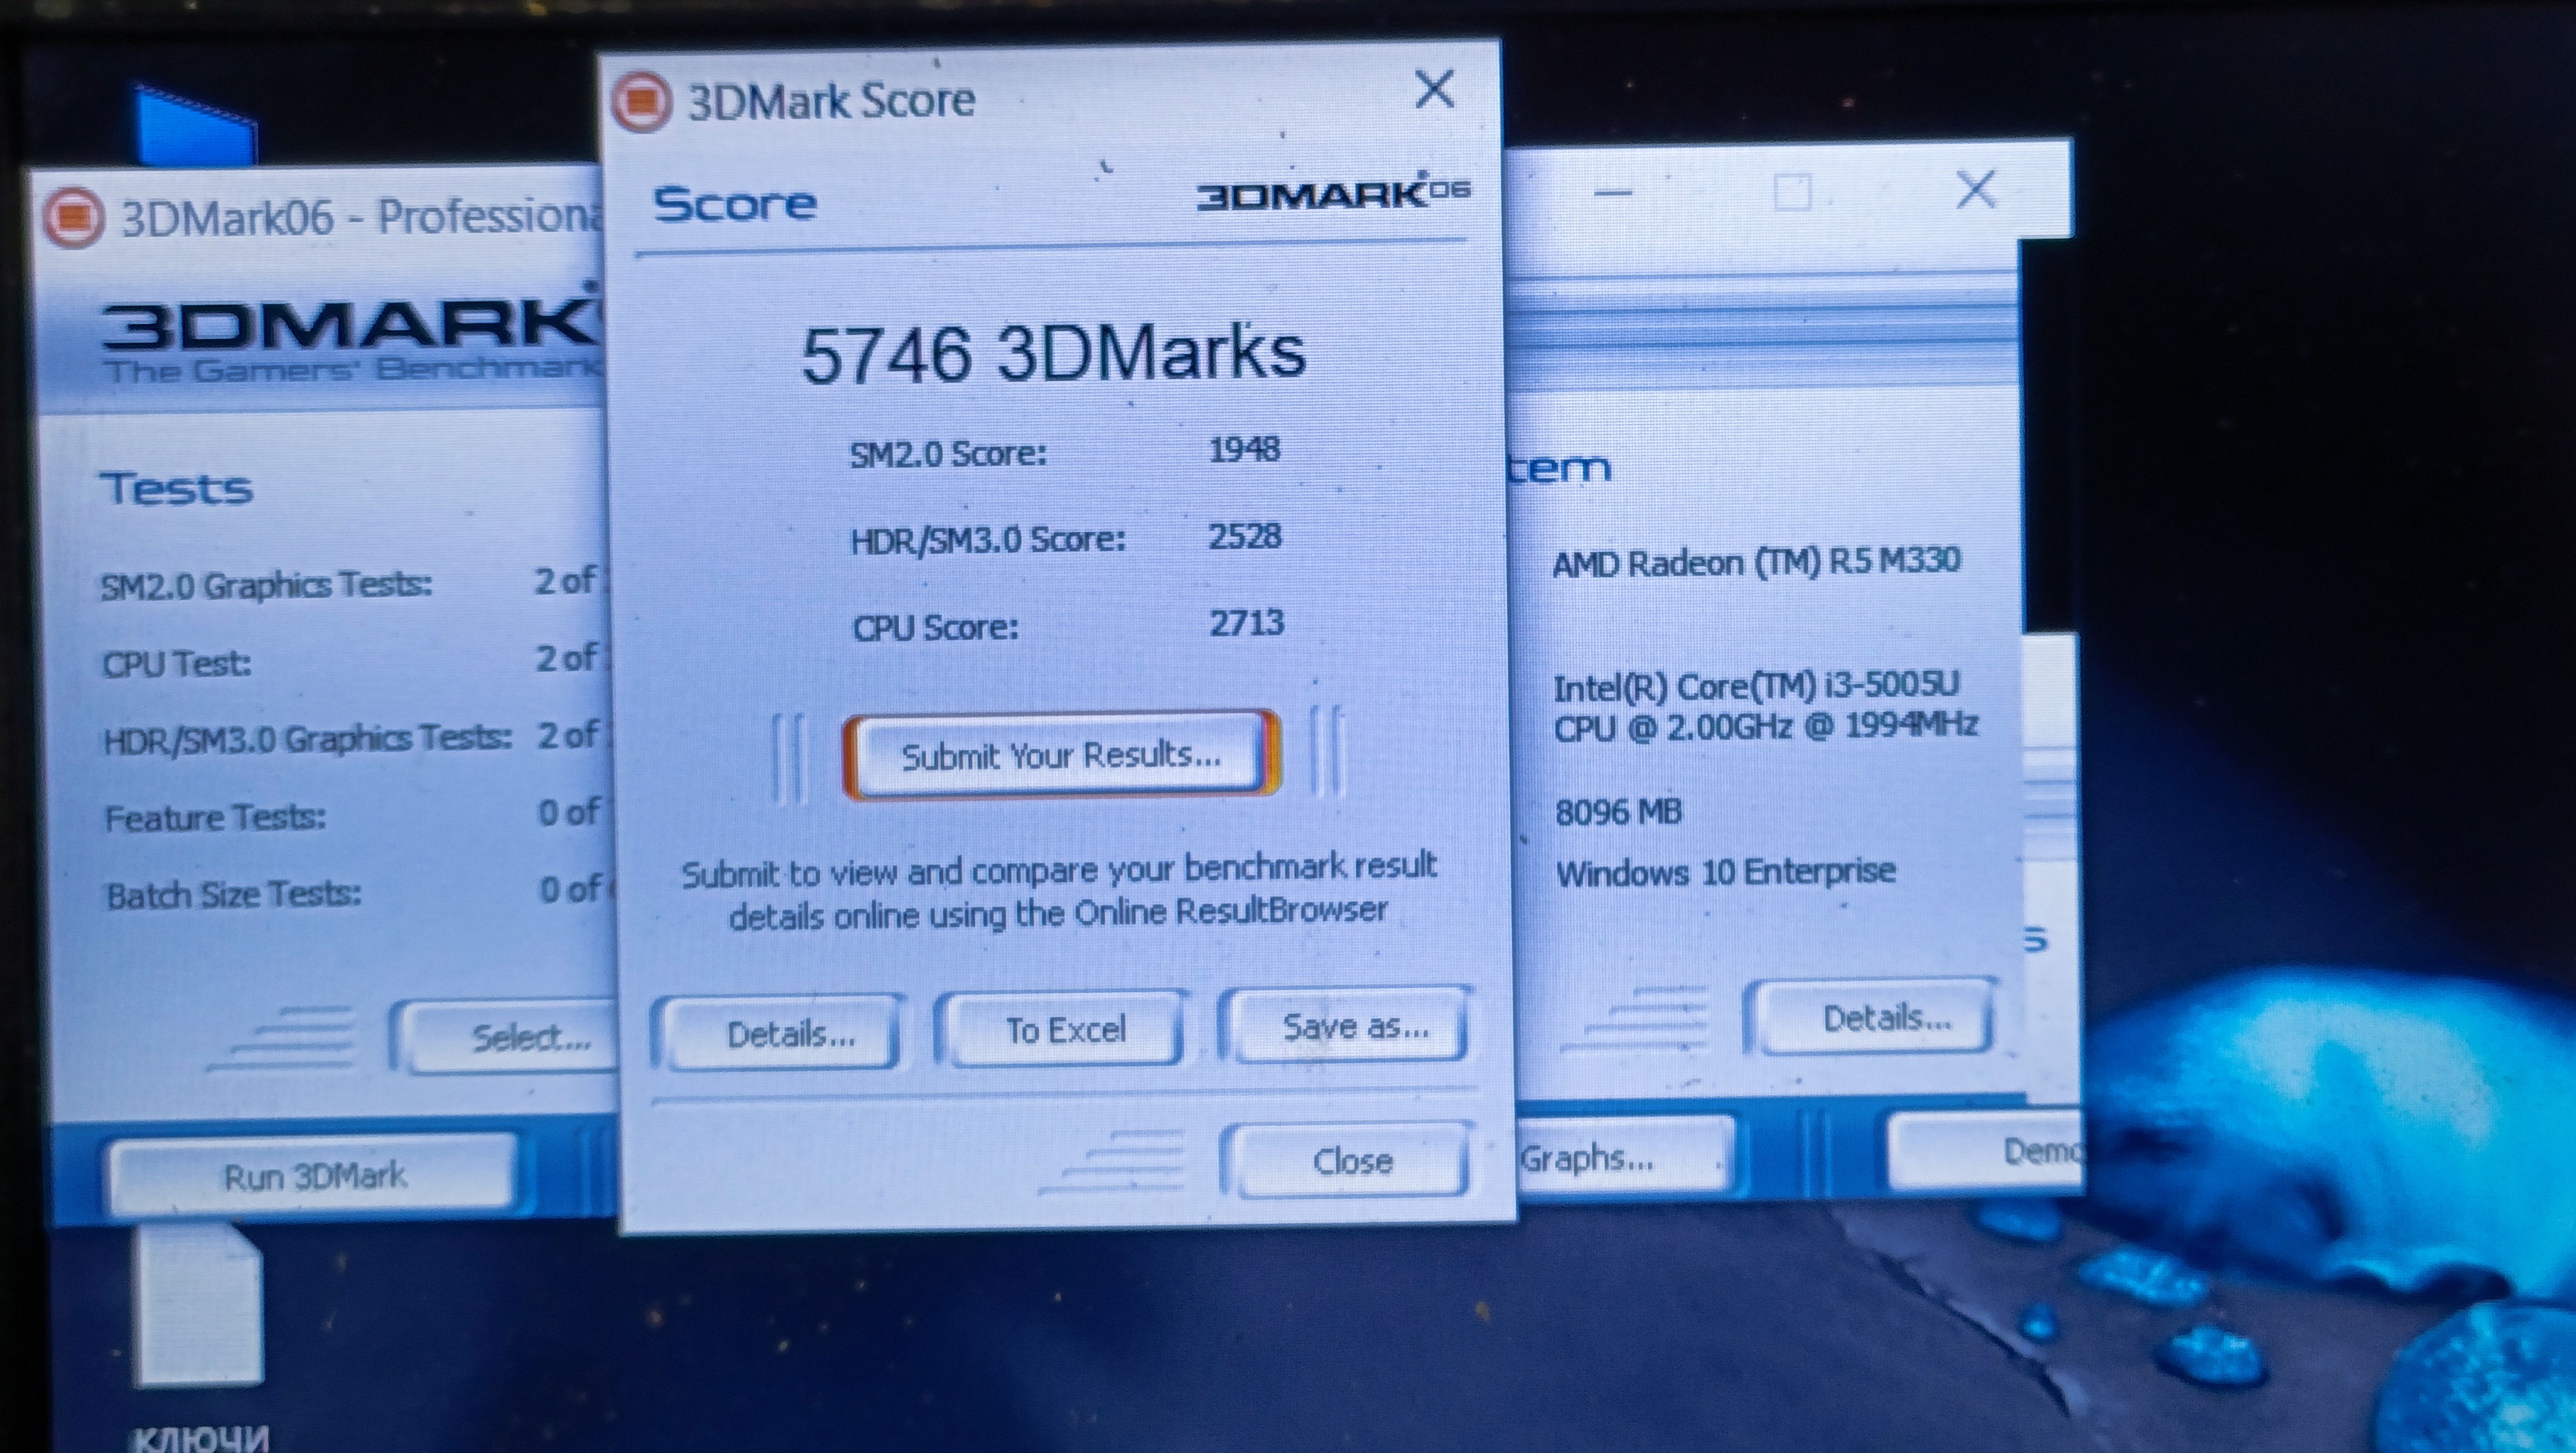2576x1453 pixels.
Task: Click AMD Radeon (TM) R5 M330 text
Action: (1756, 562)
